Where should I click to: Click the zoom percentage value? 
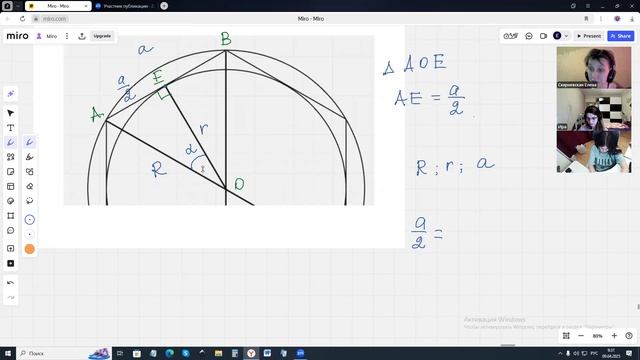click(x=598, y=336)
